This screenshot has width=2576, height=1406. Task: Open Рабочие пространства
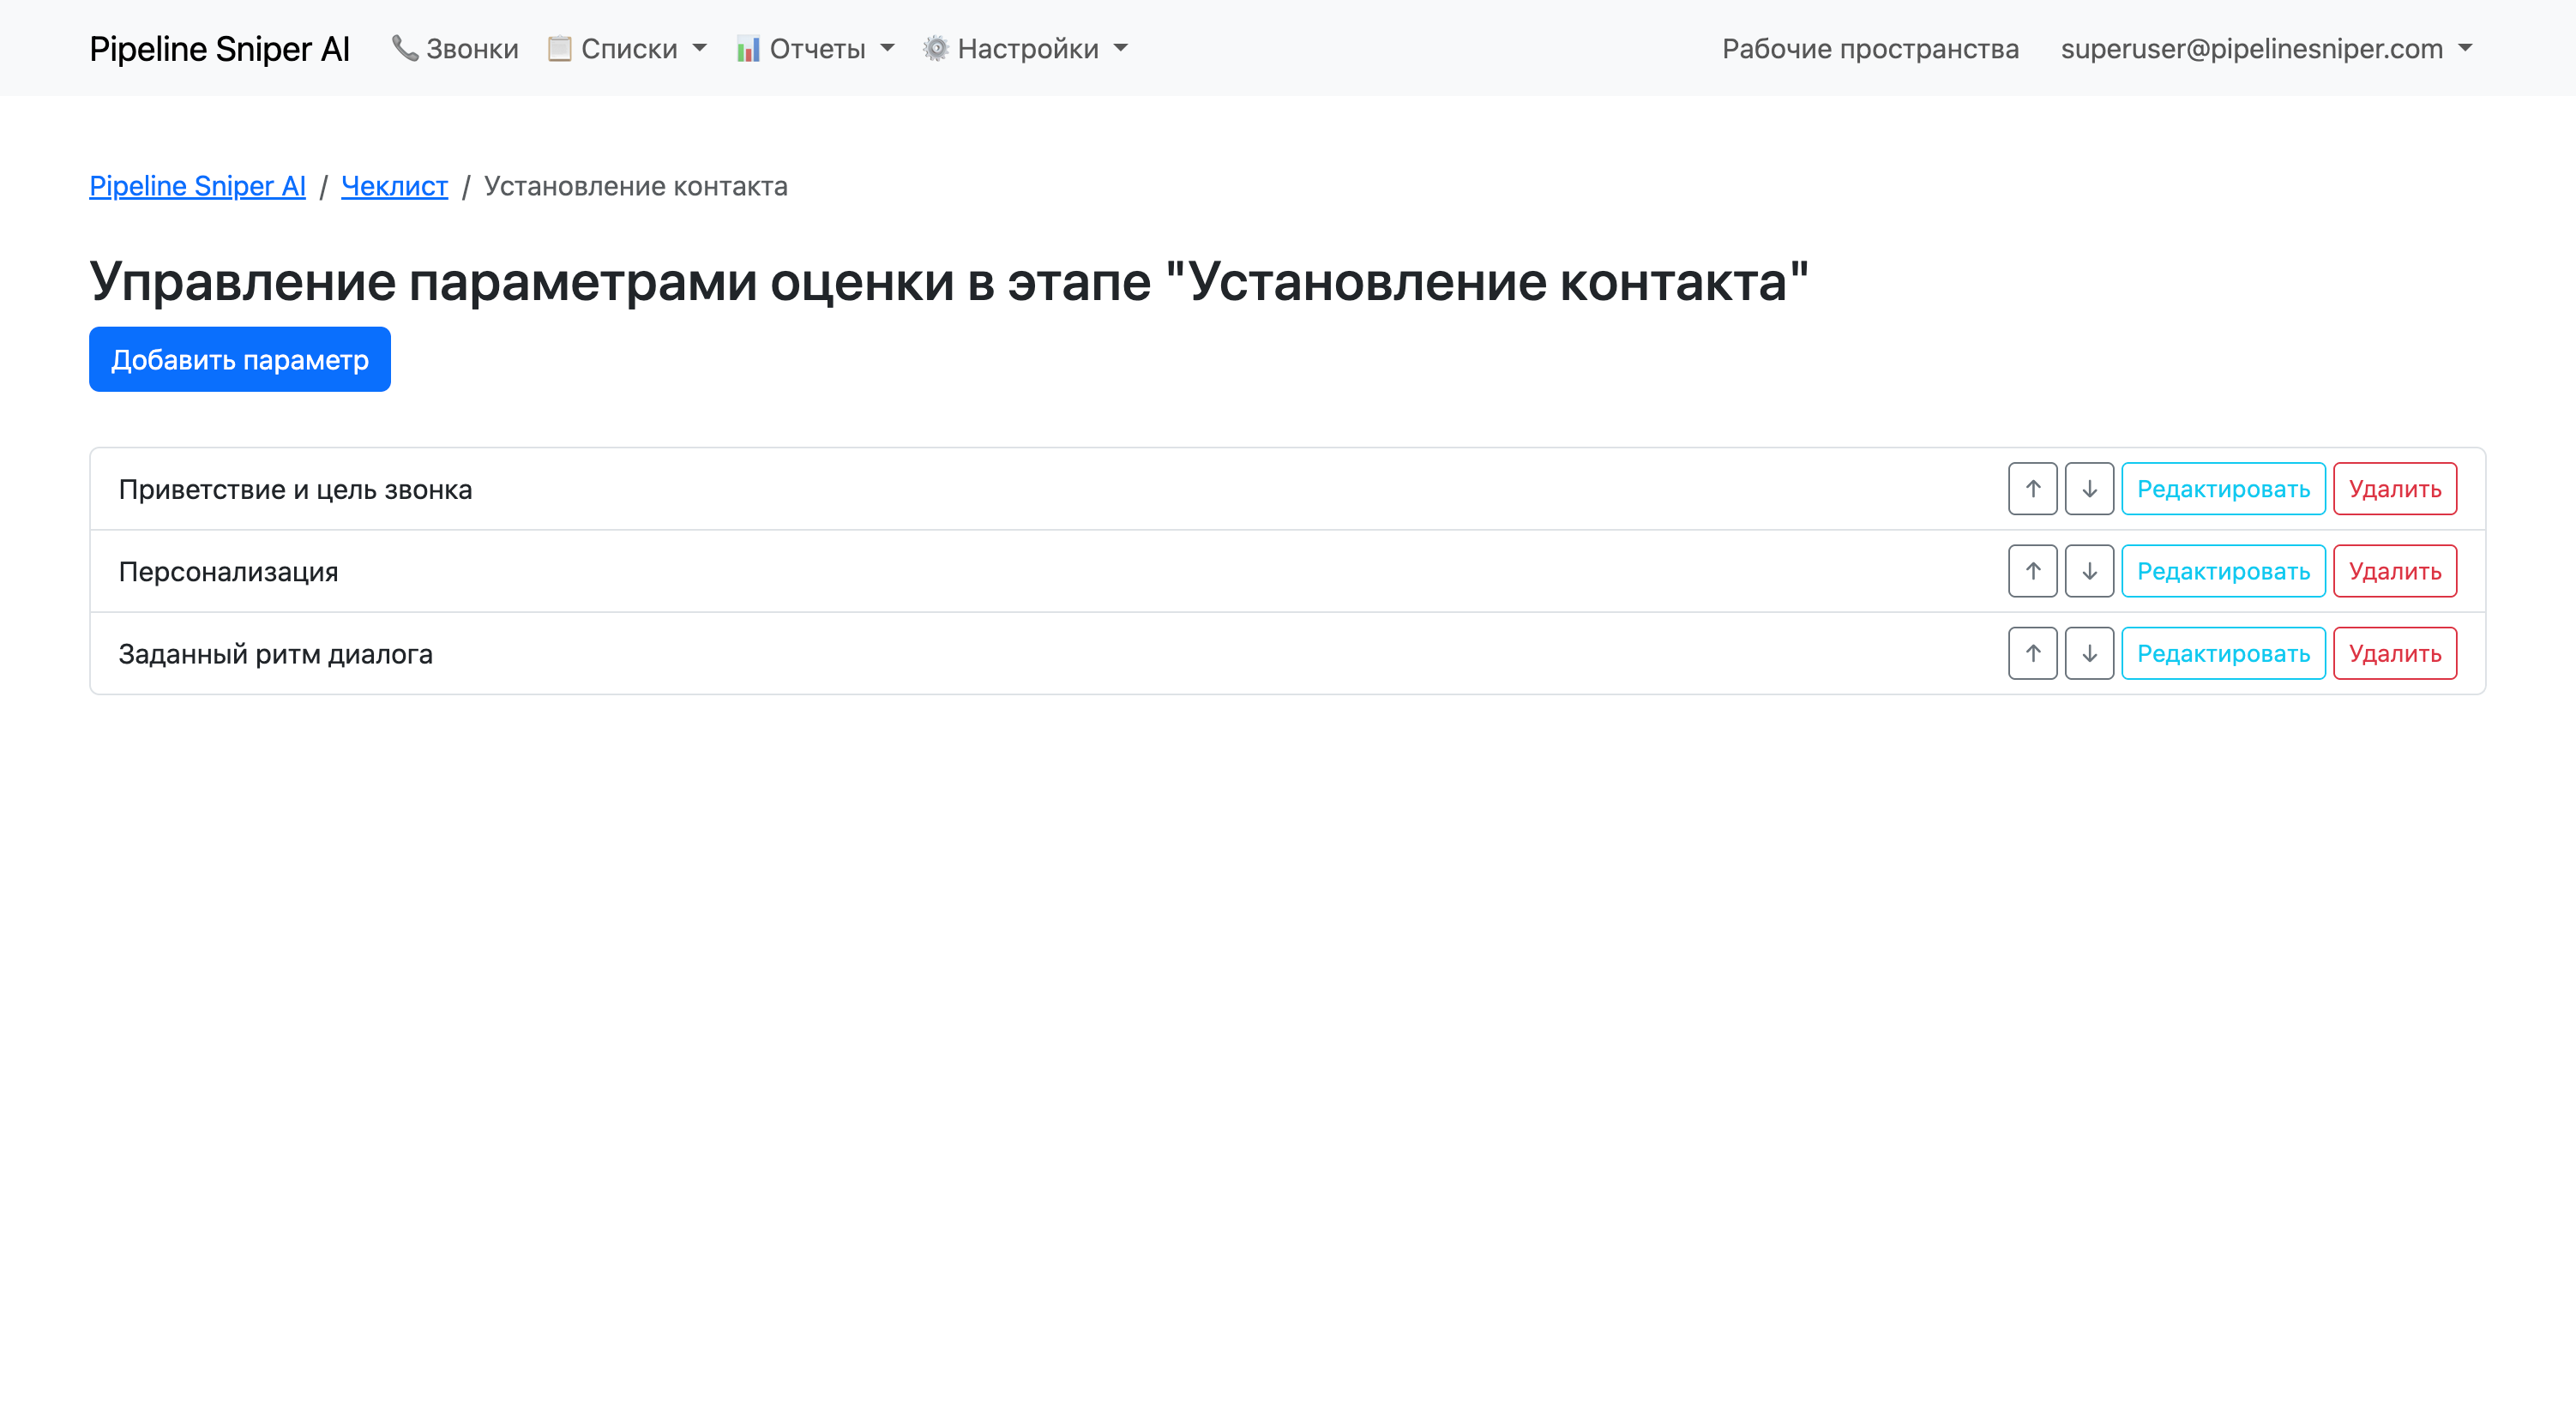pos(1869,48)
